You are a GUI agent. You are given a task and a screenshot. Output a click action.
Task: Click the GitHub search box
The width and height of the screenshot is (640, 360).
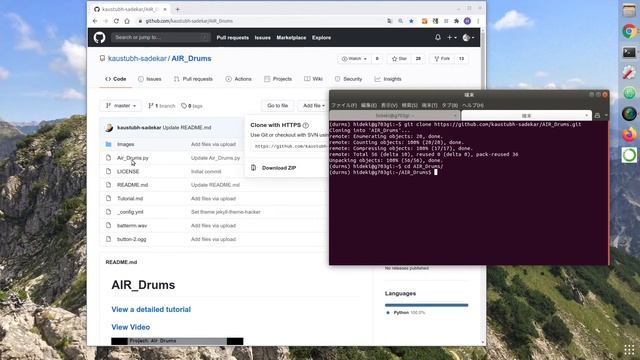[x=160, y=38]
